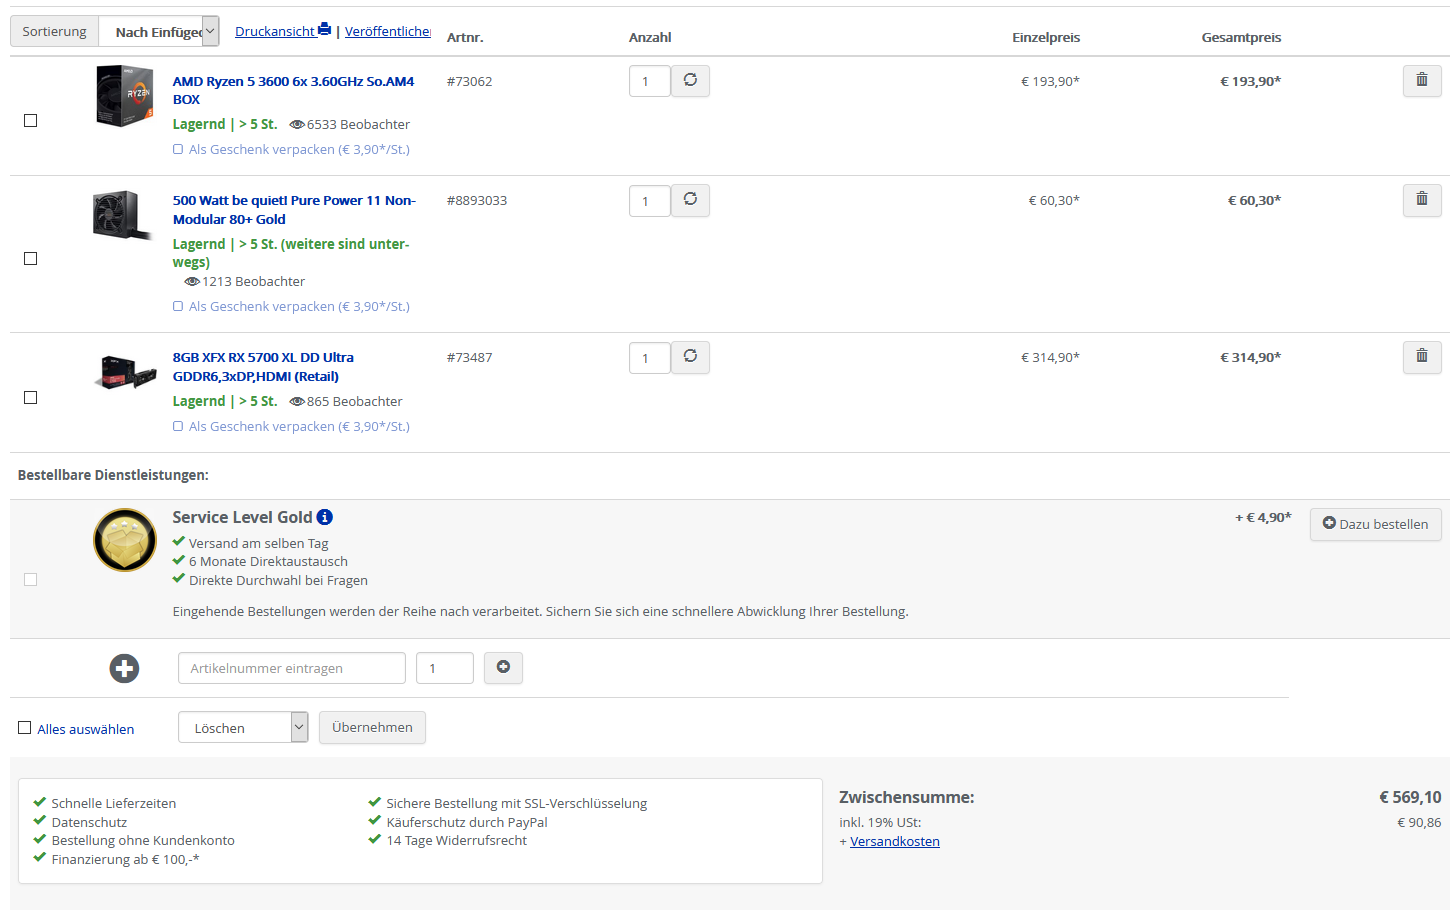Open AMD Ryzen 5 3600 product link

(x=293, y=90)
